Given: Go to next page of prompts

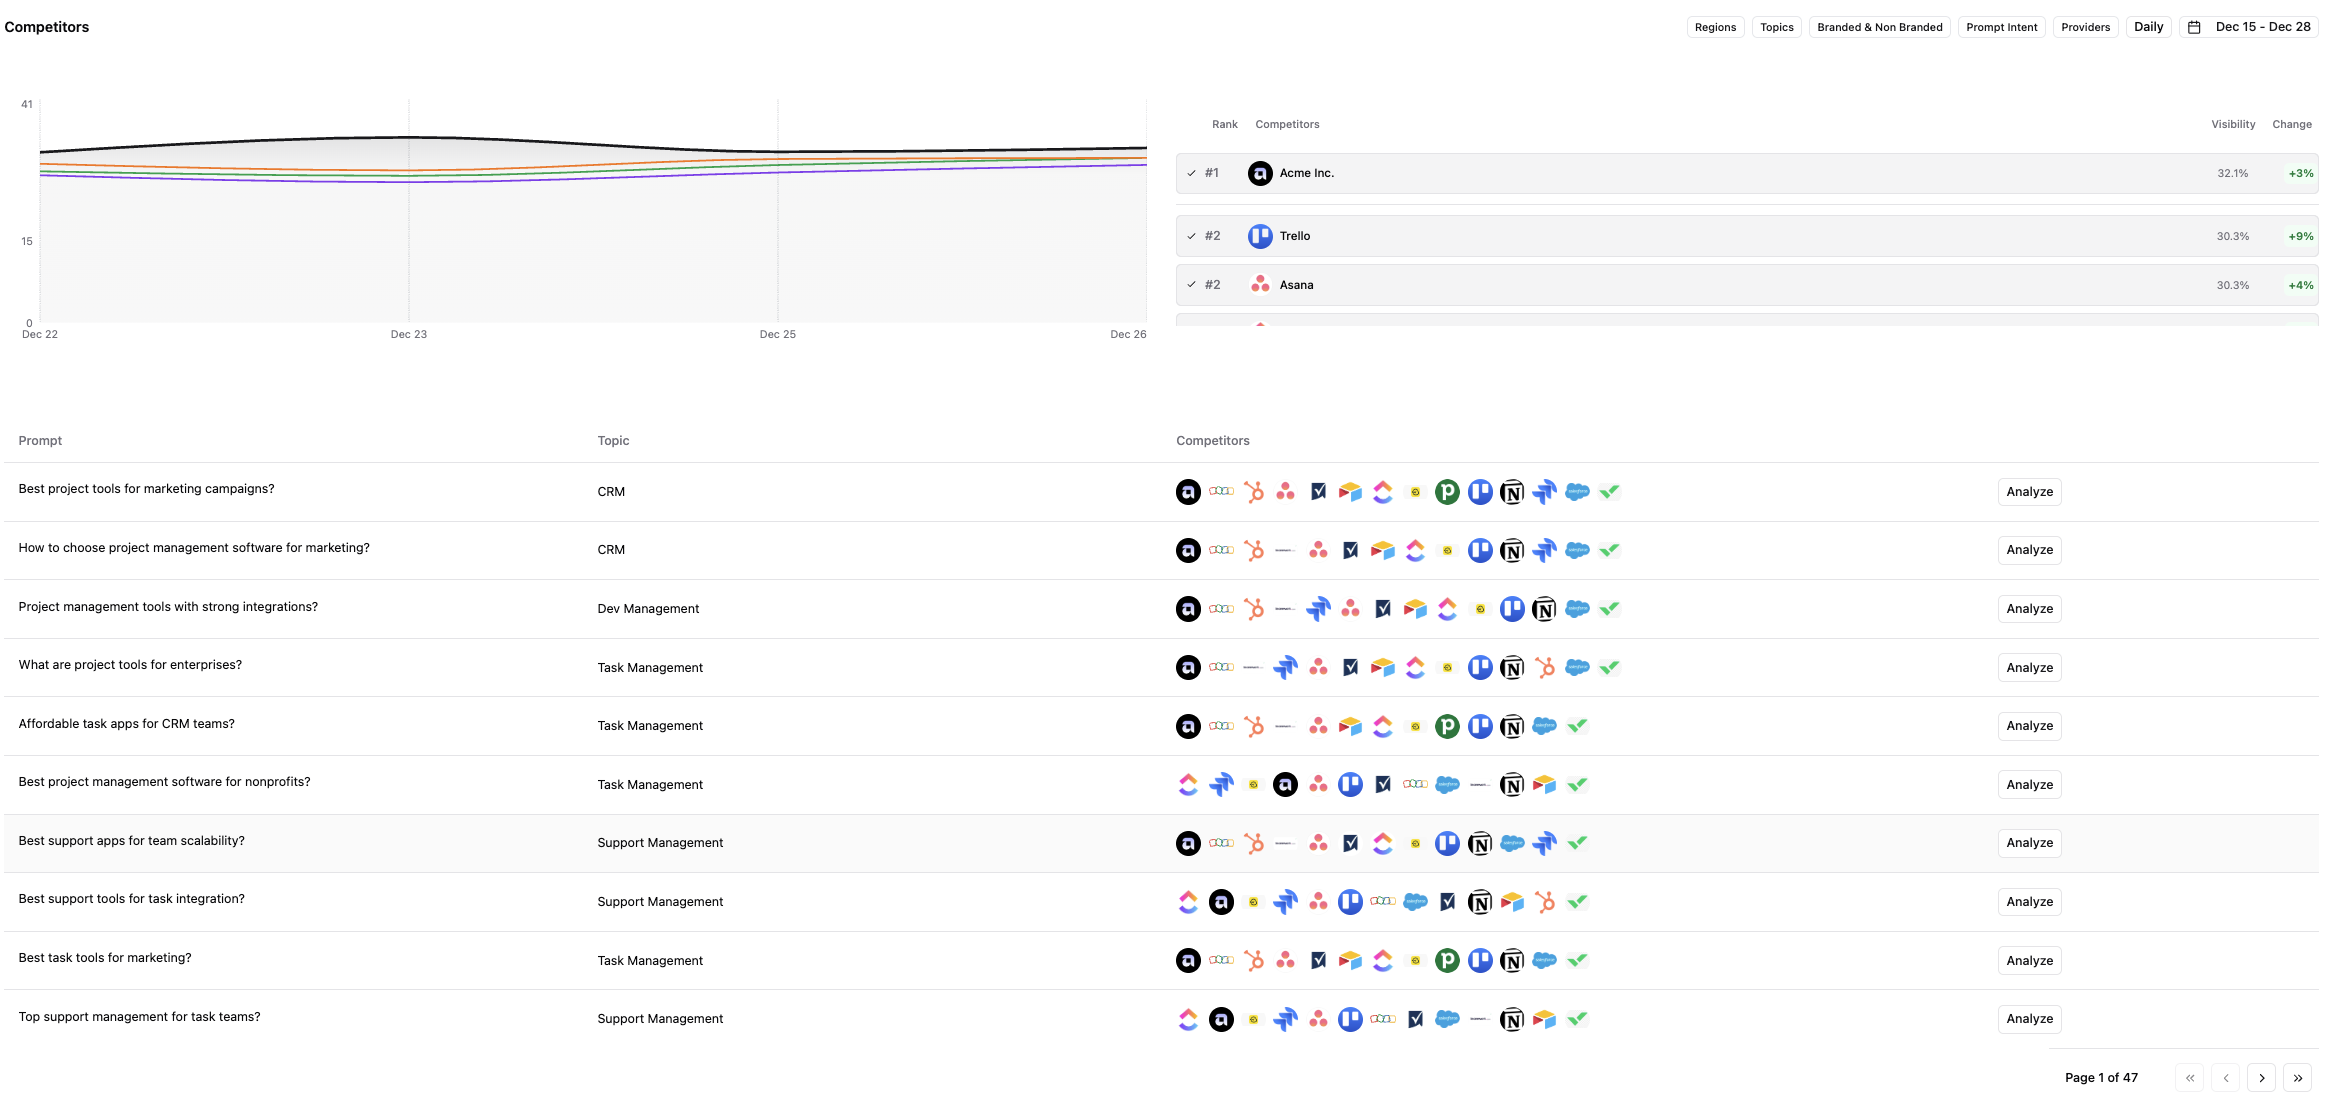Looking at the screenshot, I should point(2261,1078).
